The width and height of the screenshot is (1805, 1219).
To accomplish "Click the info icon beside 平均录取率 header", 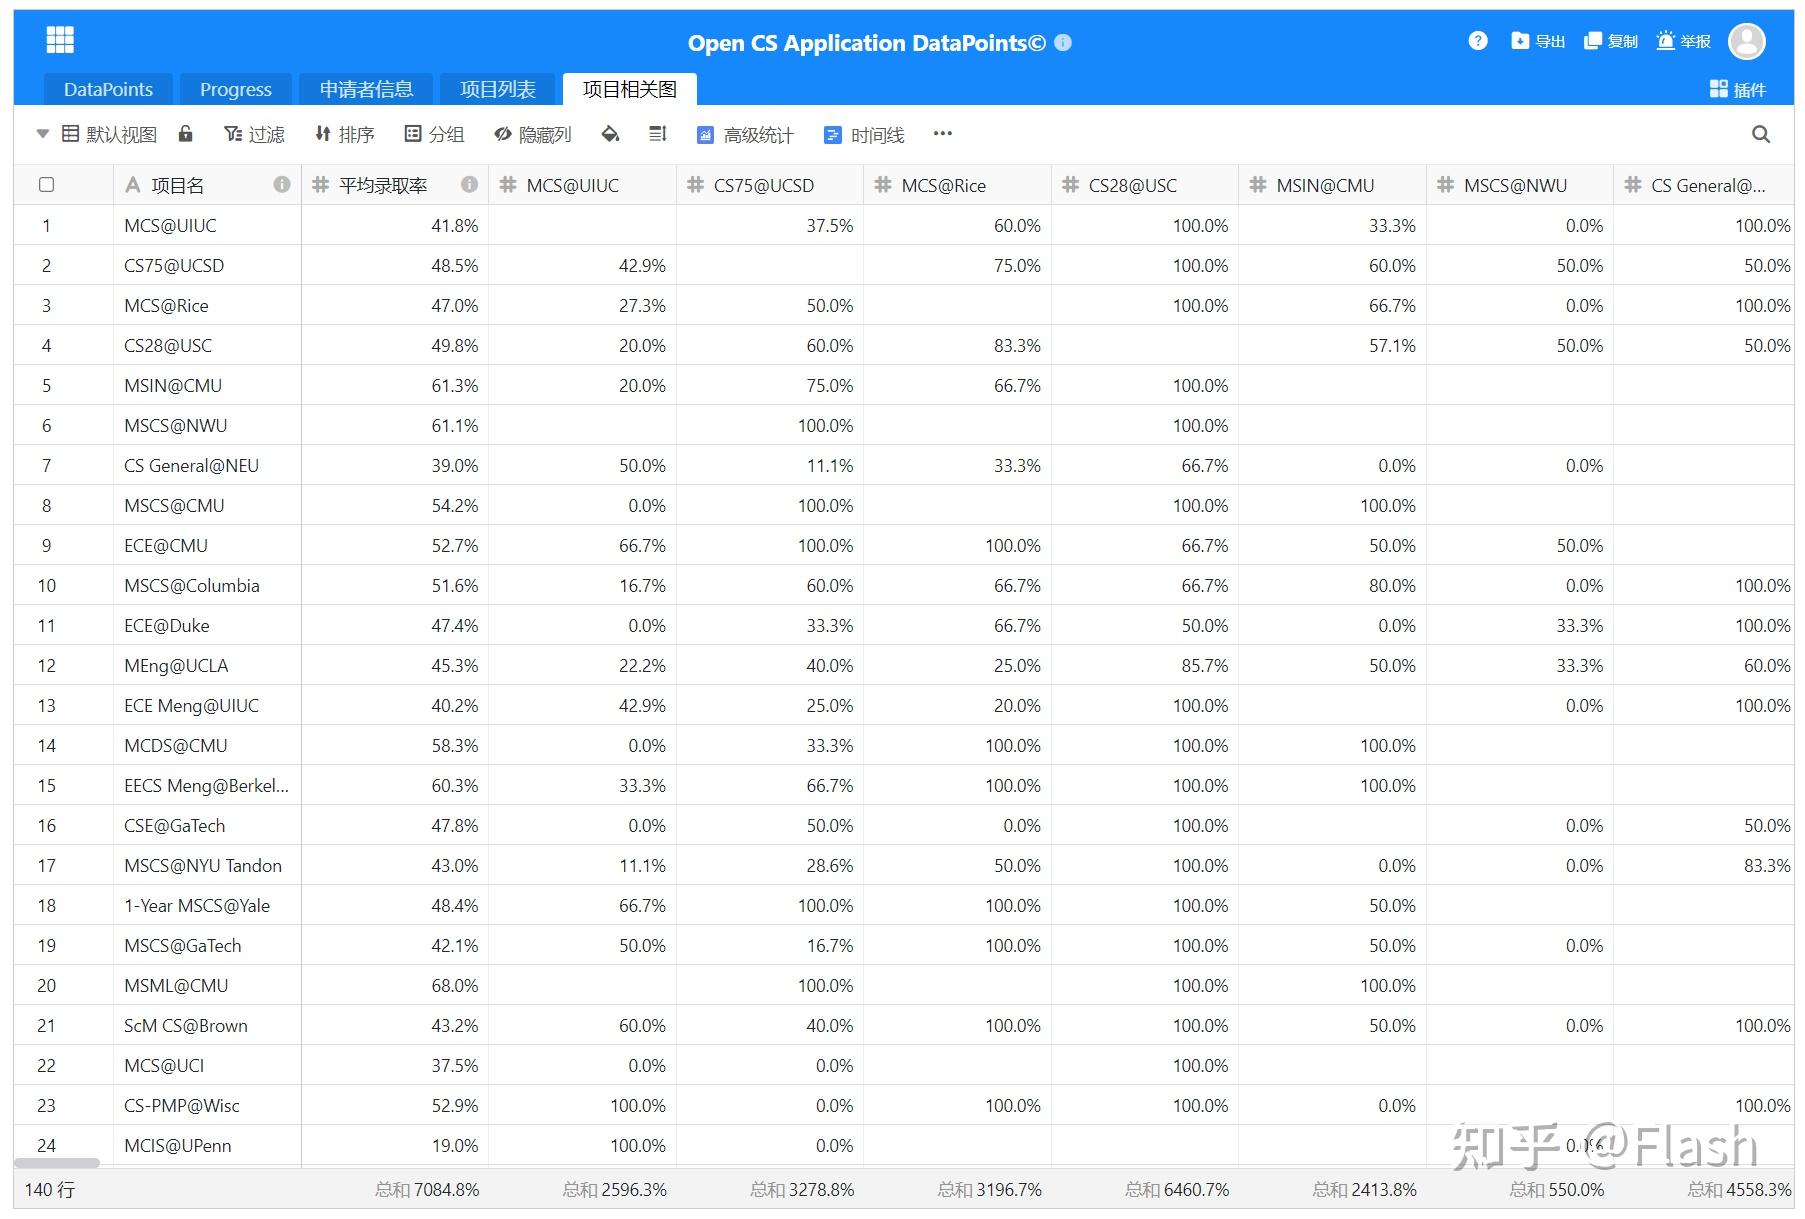I will tap(468, 184).
